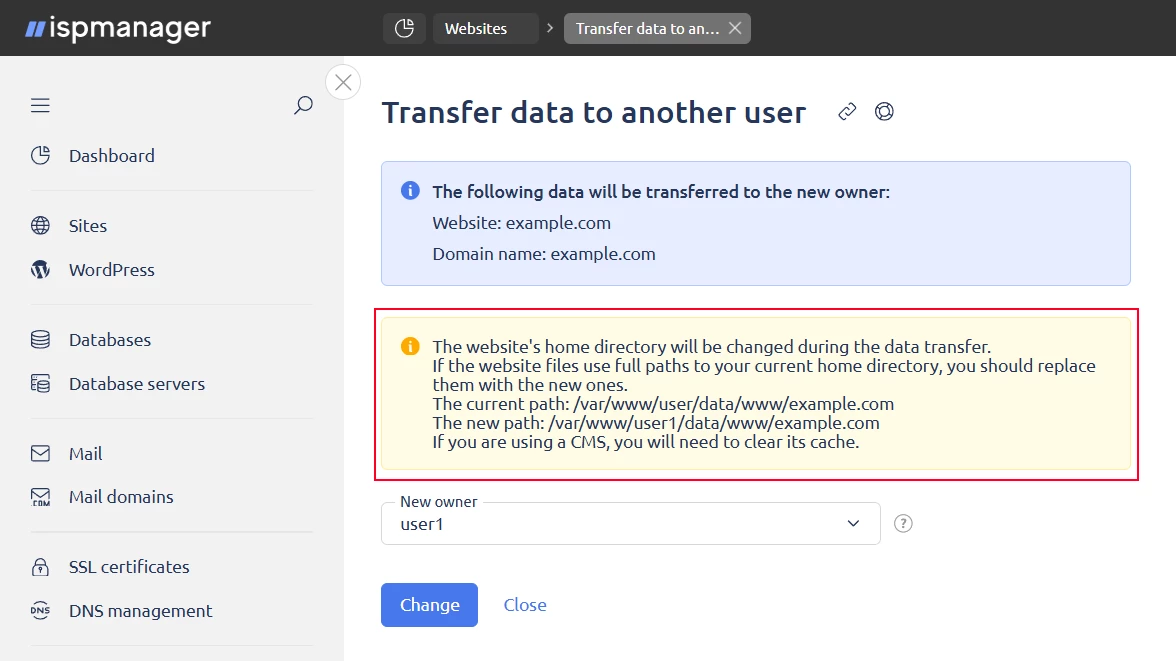Click the SSL certificates padlock icon
Image resolution: width=1176 pixels, height=661 pixels.
(x=40, y=567)
